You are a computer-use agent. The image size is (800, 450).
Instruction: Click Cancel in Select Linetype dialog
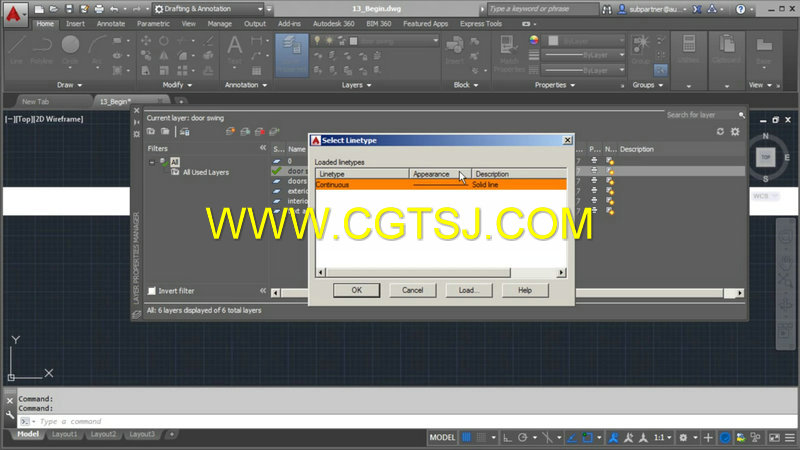412,290
